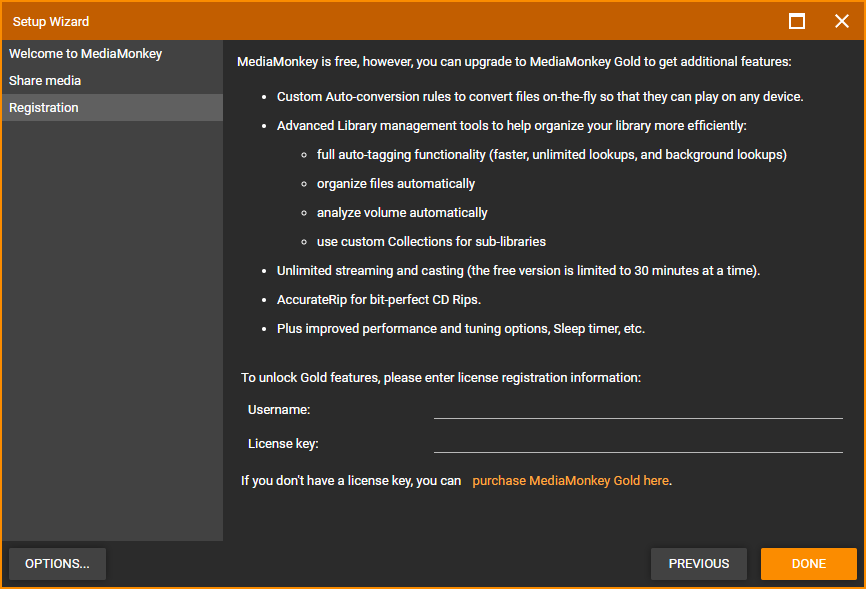Click the Unlimited streaming and casting bullet
Viewport: 866px width, 589px height.
pos(518,271)
